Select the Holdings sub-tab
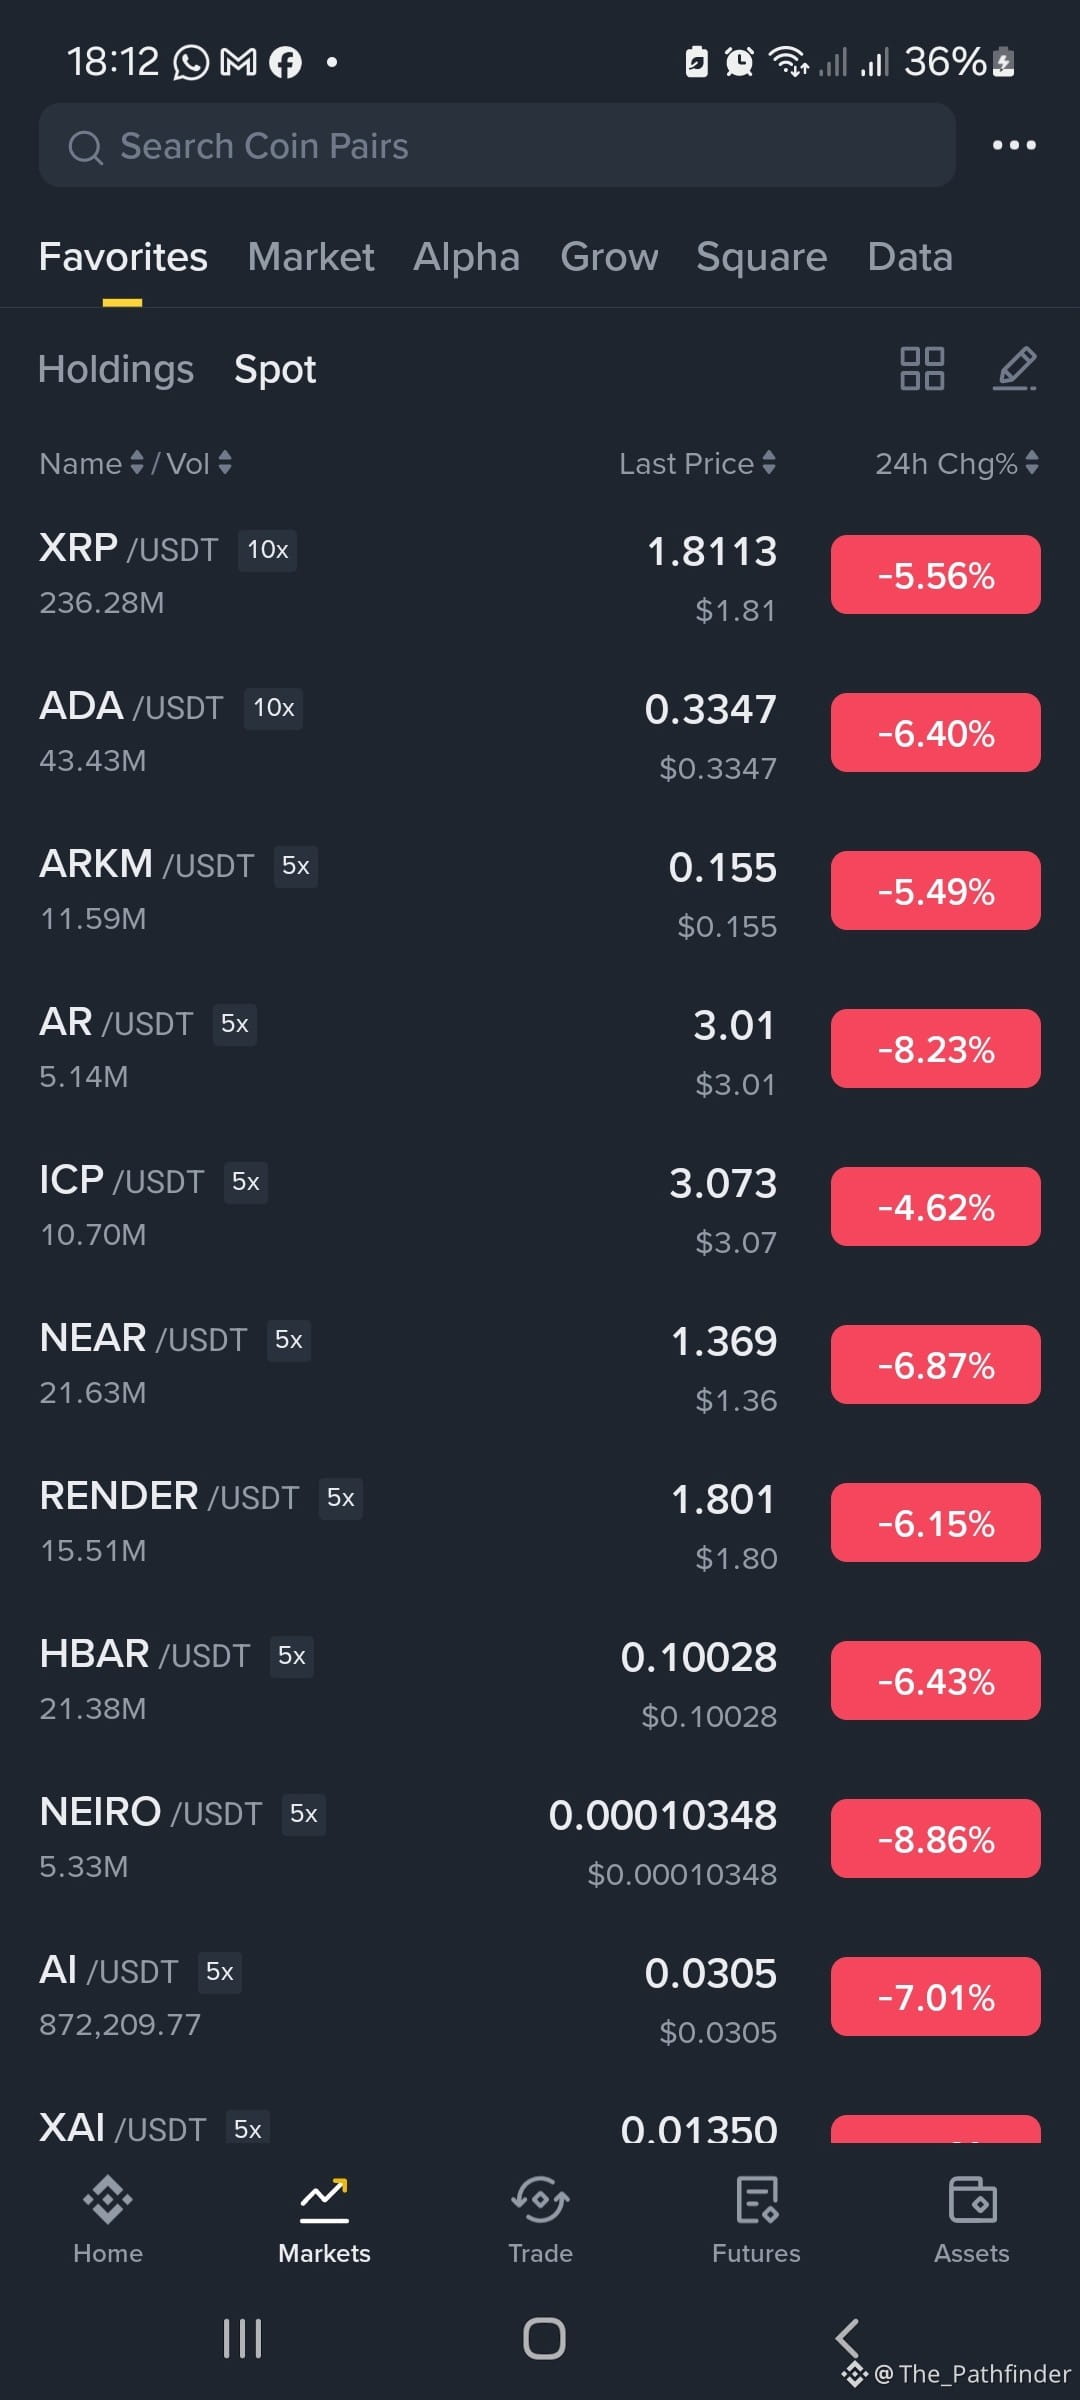This screenshot has width=1080, height=2400. [116, 369]
